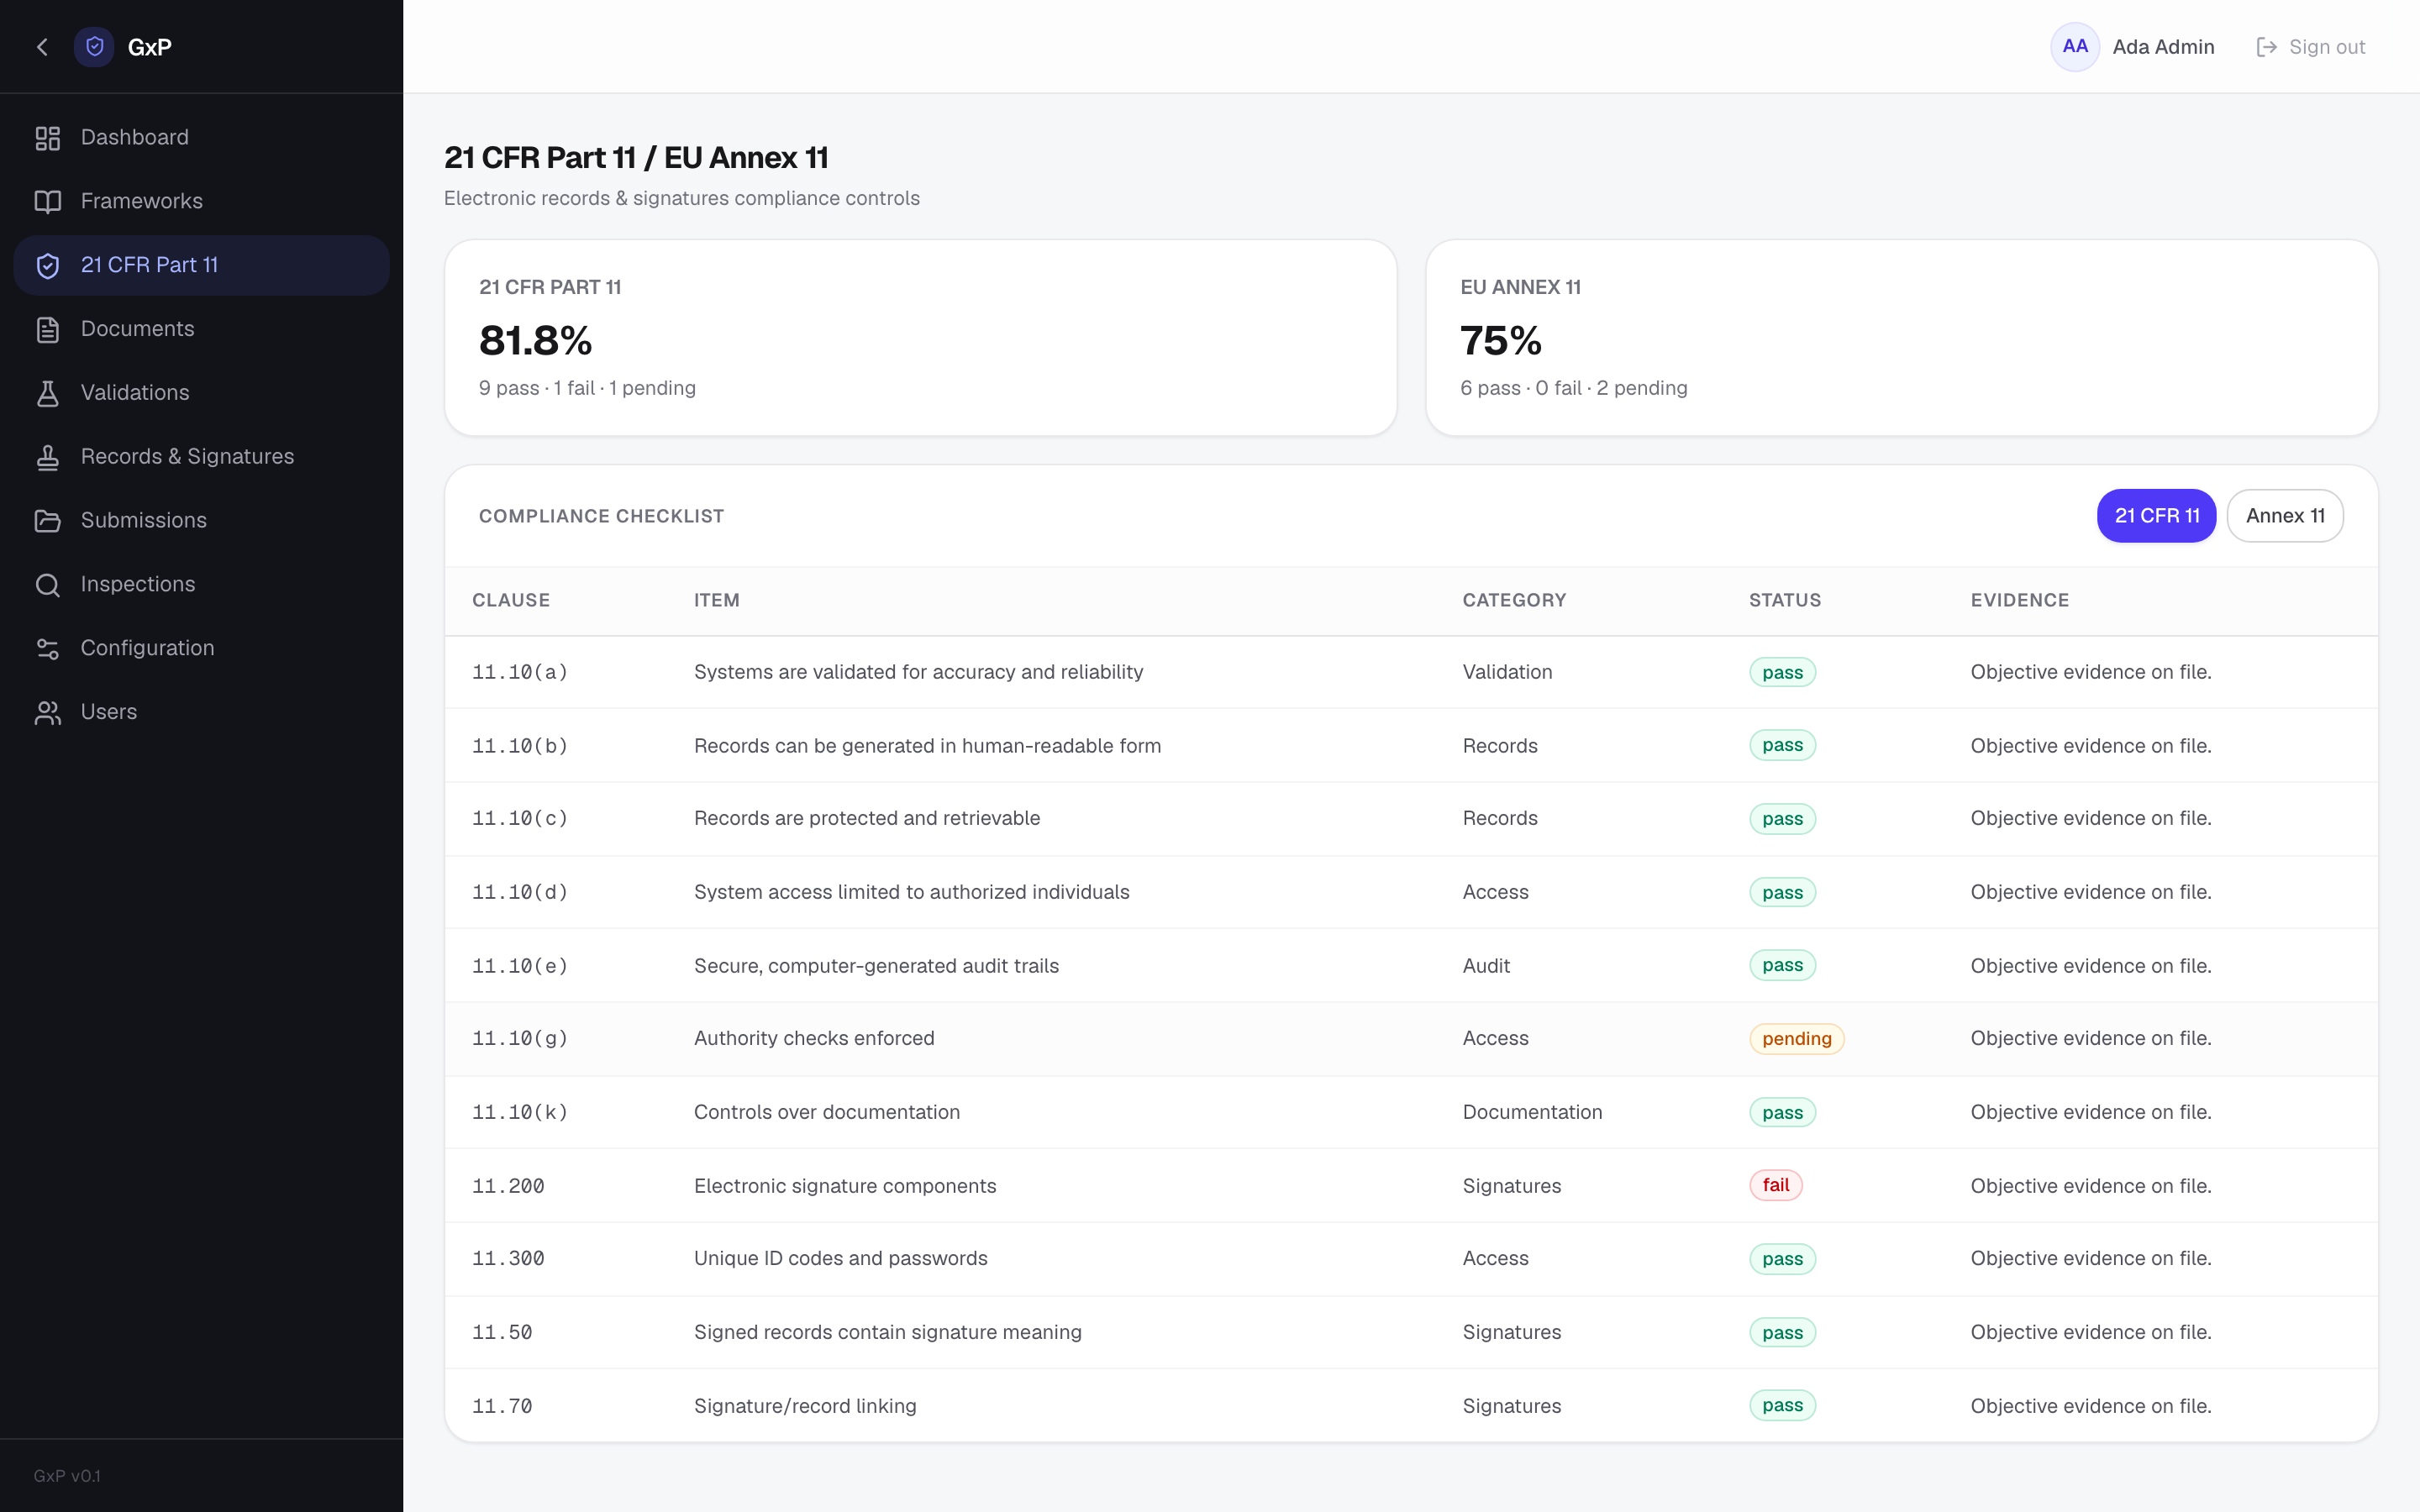
Task: Go to Submissions page
Action: [x=201, y=520]
